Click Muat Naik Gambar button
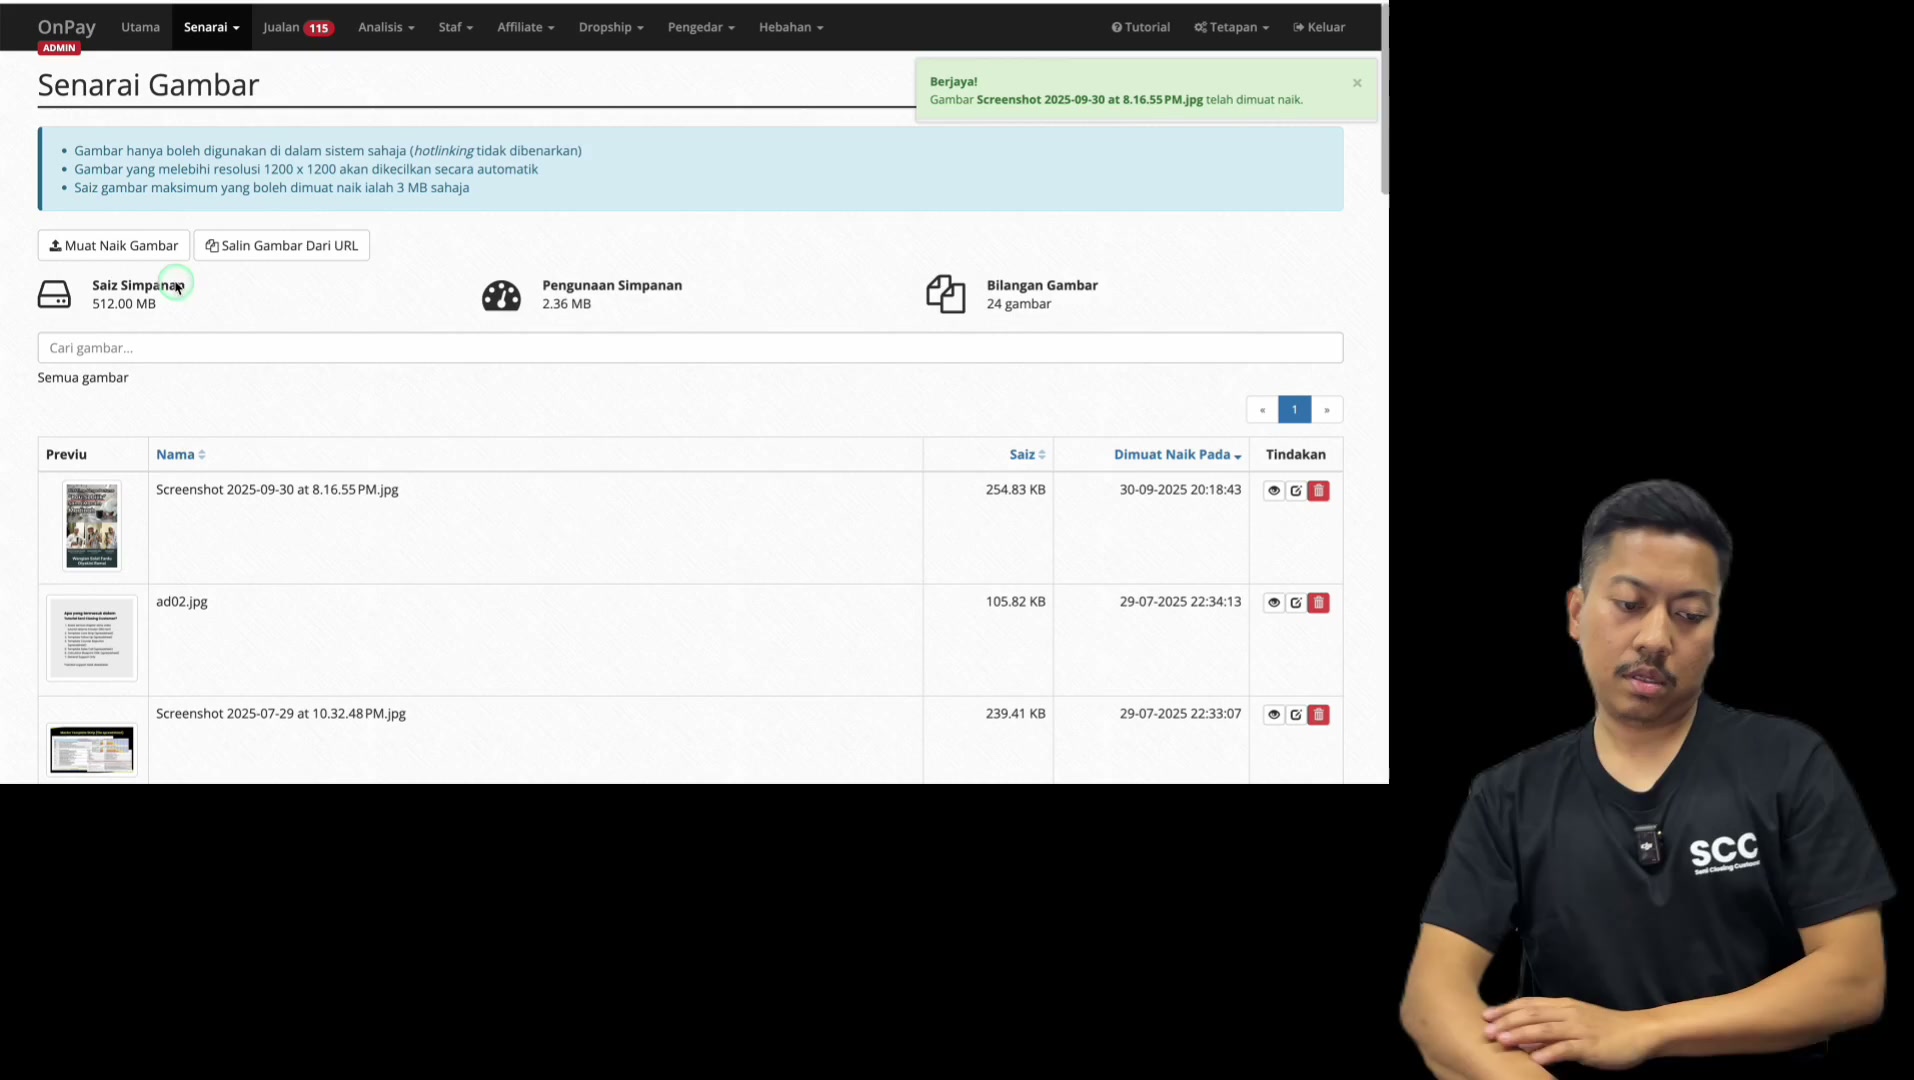This screenshot has height=1080, width=1914. tap(114, 245)
